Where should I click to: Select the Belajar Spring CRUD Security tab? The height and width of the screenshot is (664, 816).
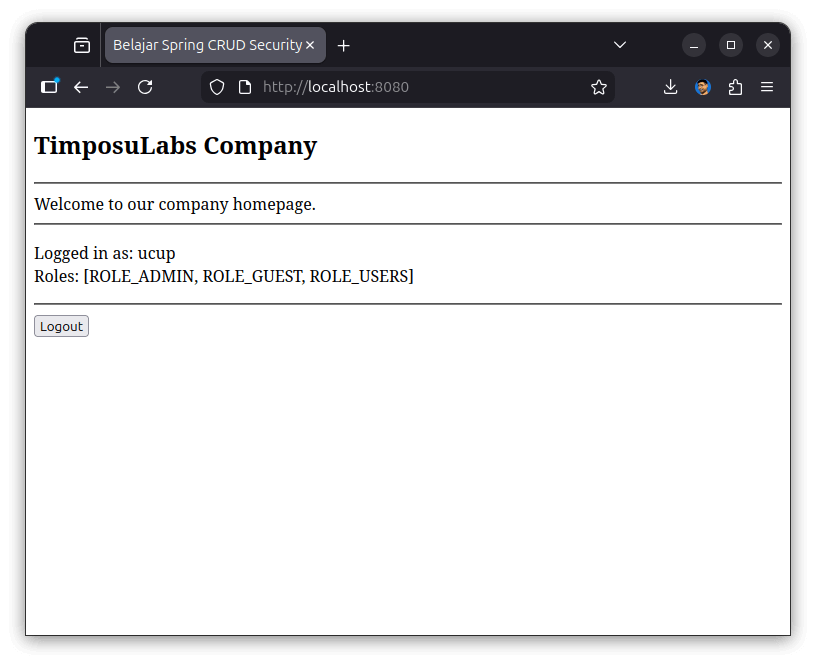pos(207,45)
